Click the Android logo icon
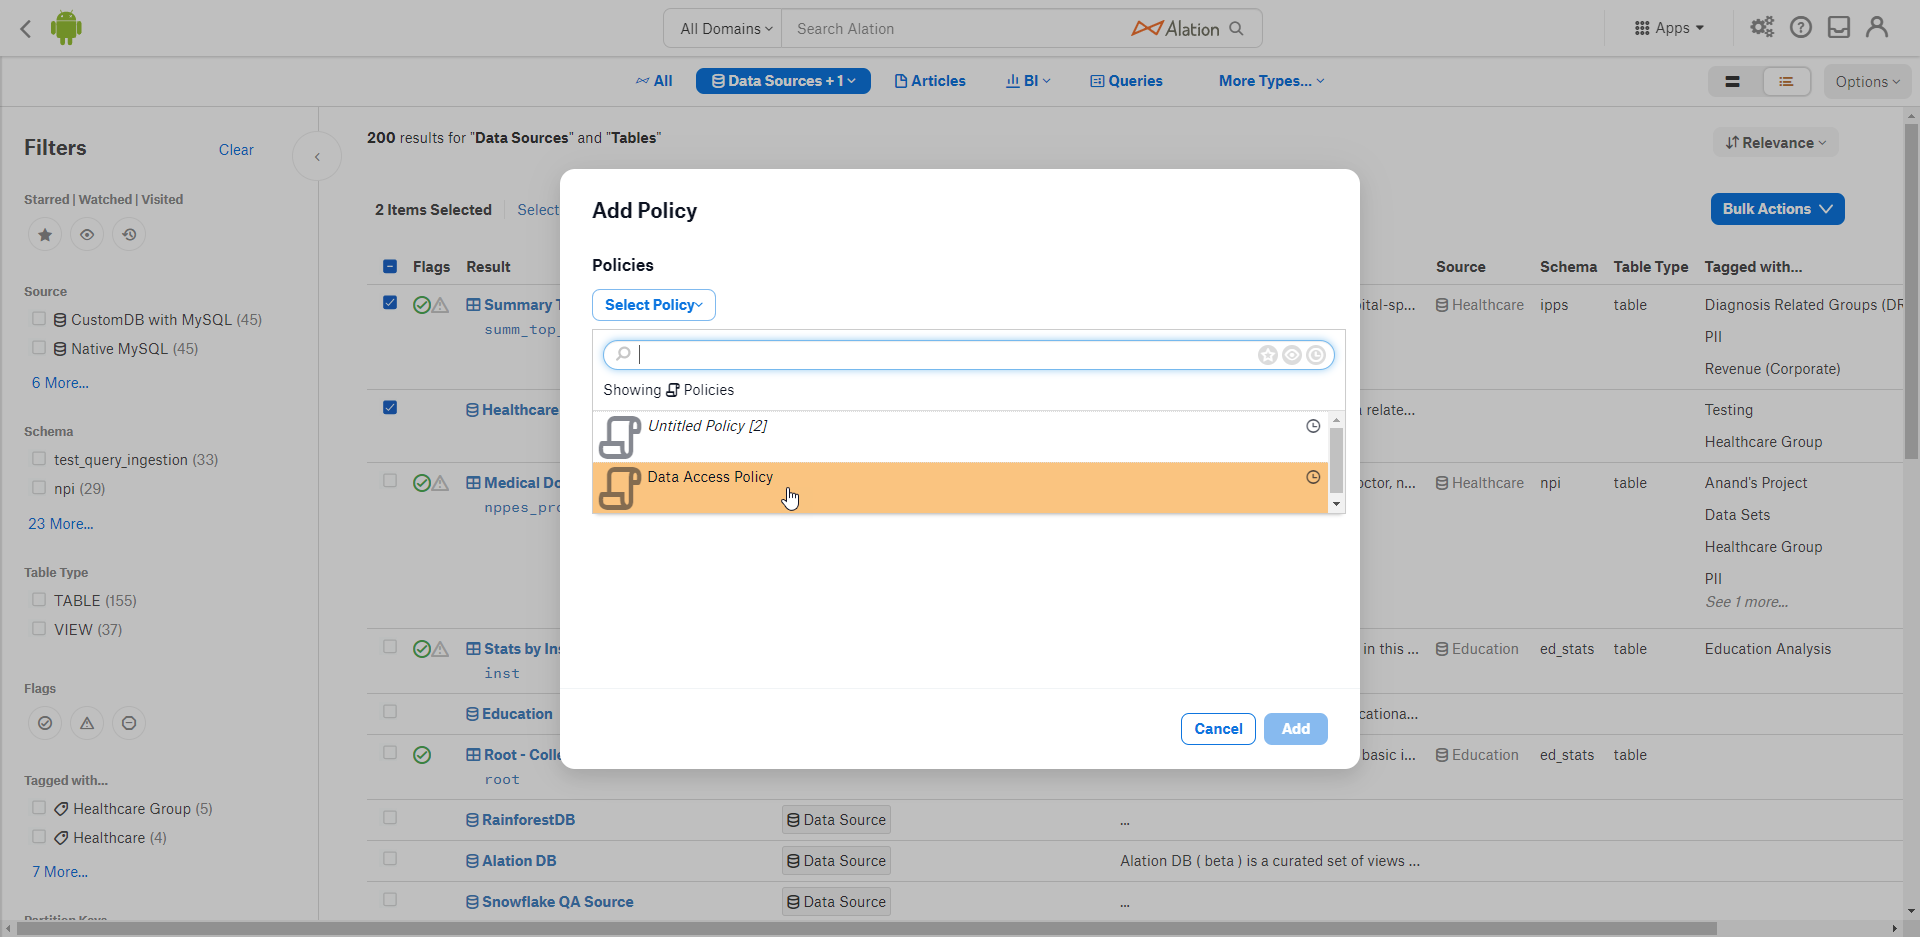The width and height of the screenshot is (1920, 937). point(66,28)
